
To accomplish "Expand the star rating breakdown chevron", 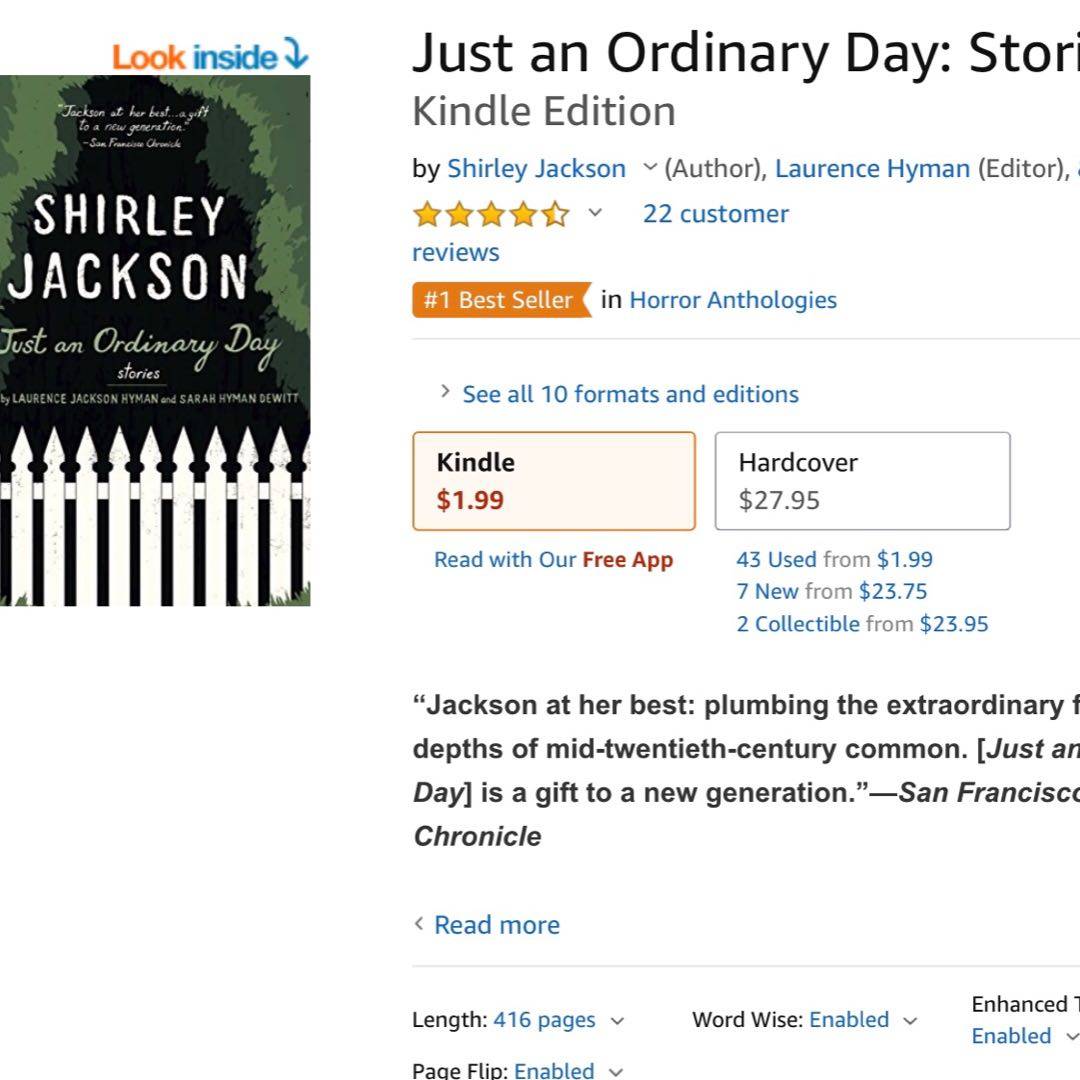I will (595, 213).
